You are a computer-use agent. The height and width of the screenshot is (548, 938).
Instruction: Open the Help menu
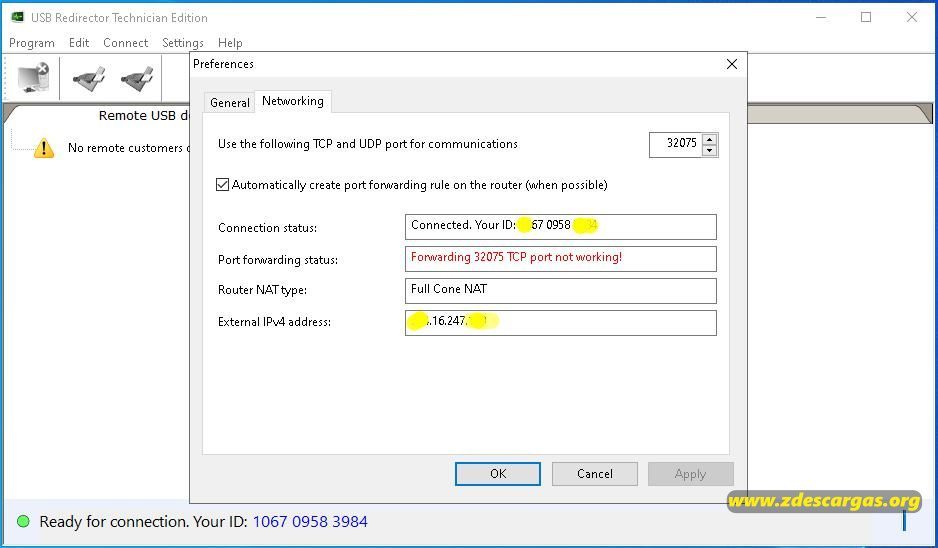click(x=230, y=43)
